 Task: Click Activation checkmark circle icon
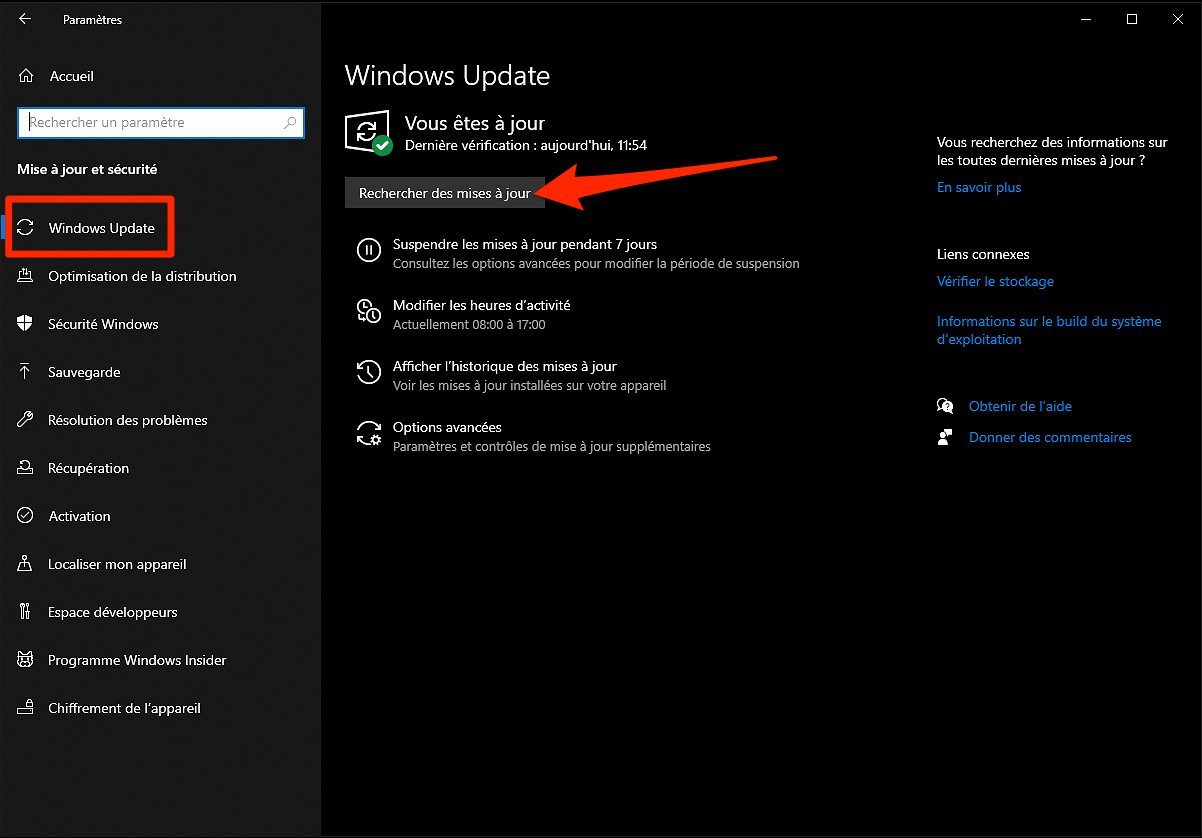[26, 516]
